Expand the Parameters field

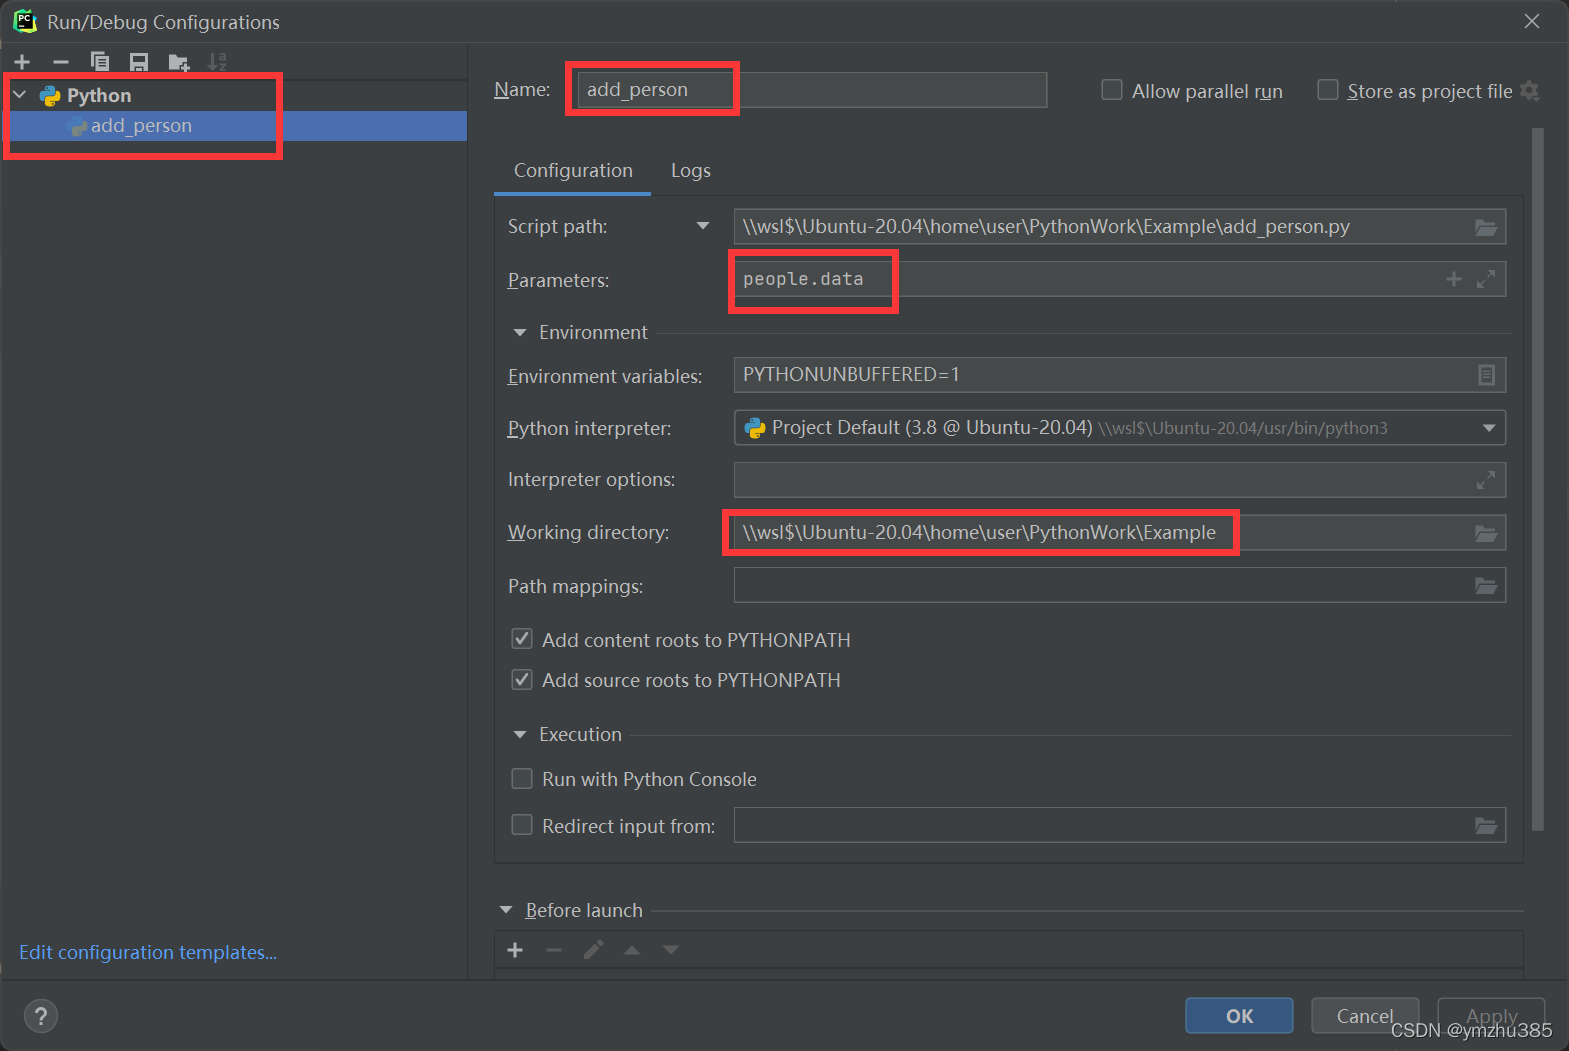(x=1486, y=279)
